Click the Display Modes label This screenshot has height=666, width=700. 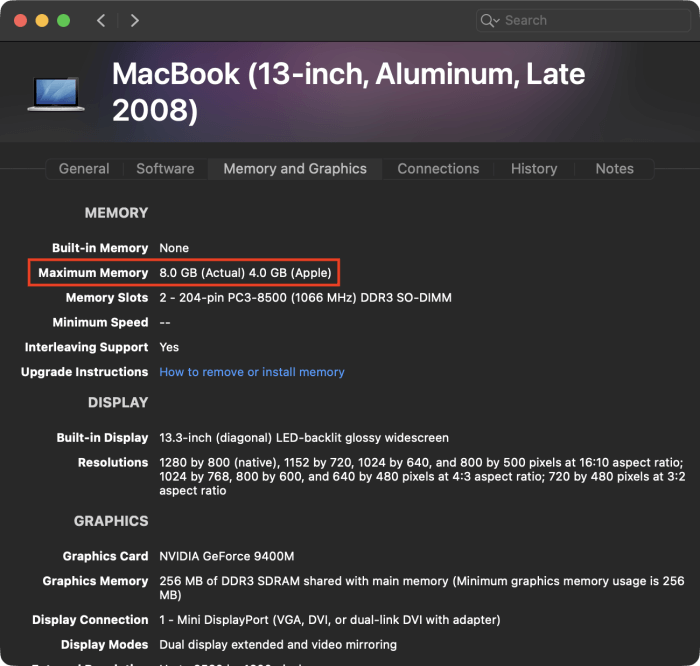(x=104, y=645)
